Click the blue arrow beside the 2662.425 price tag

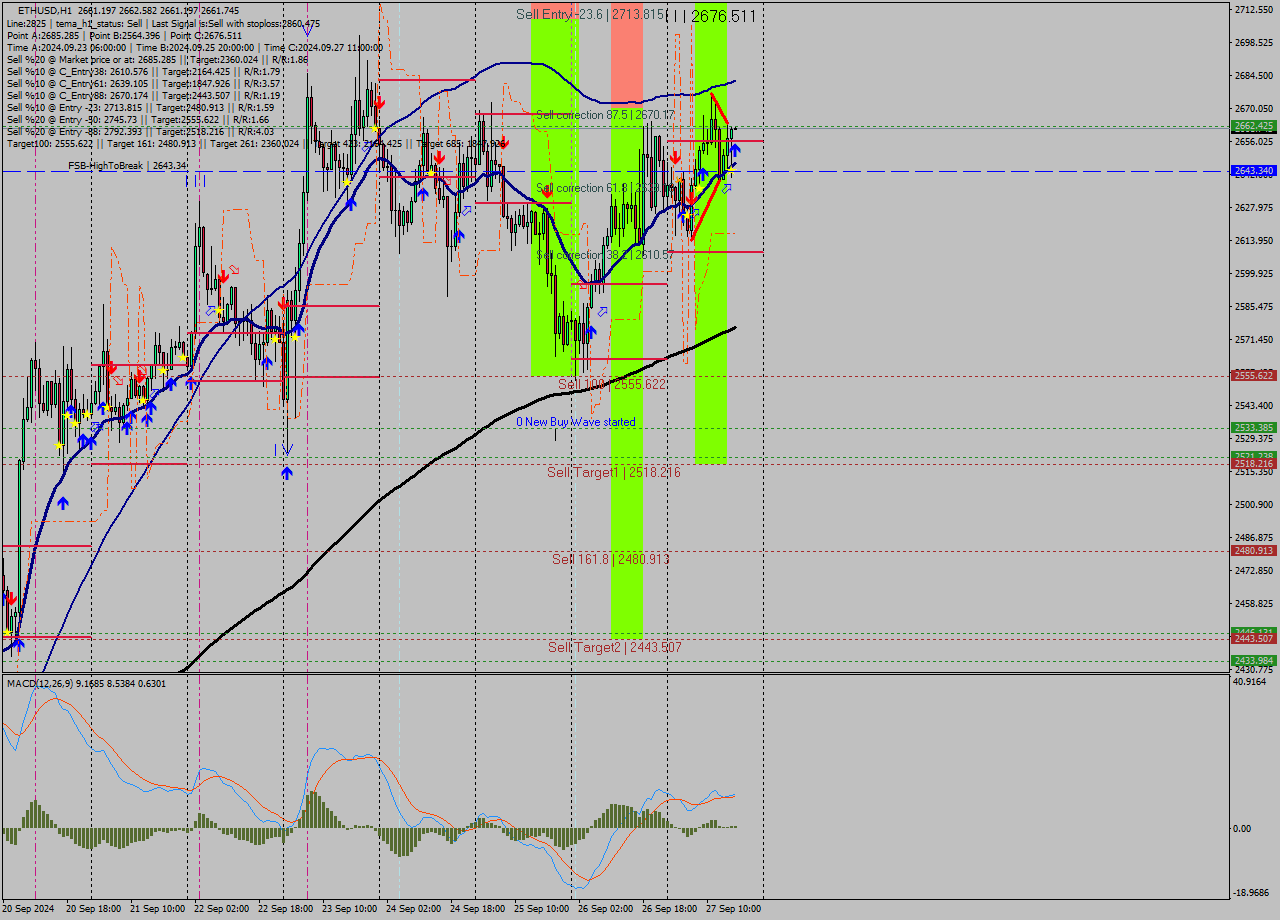click(734, 150)
